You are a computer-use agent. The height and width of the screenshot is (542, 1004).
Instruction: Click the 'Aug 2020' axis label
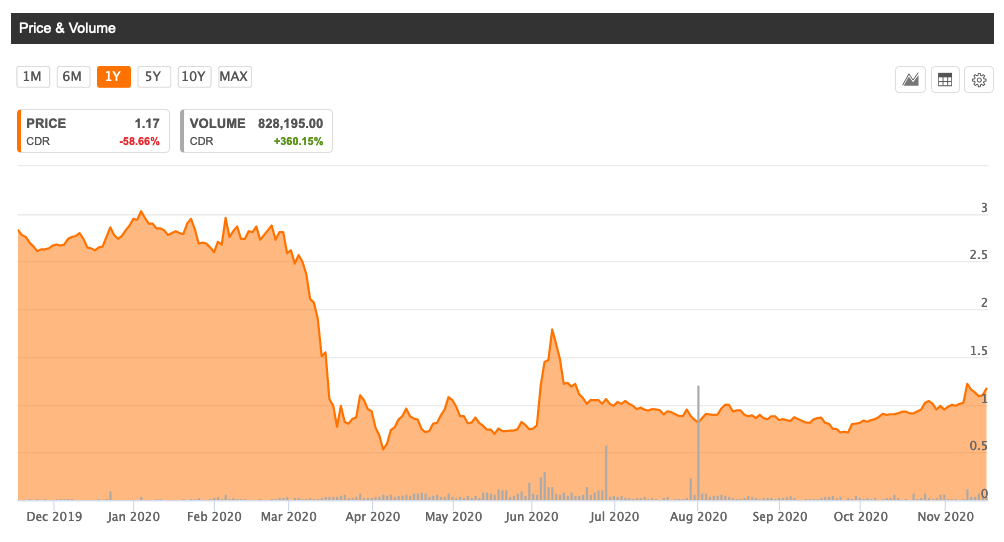point(698,516)
